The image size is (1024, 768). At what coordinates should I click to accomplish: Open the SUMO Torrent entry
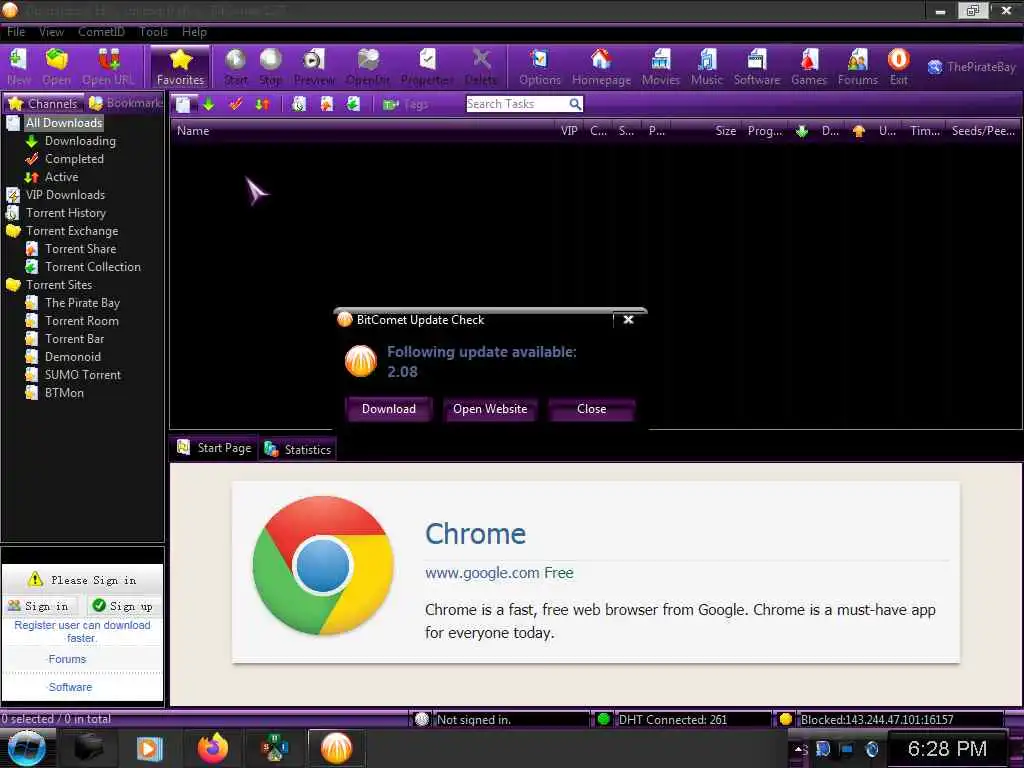coord(83,375)
